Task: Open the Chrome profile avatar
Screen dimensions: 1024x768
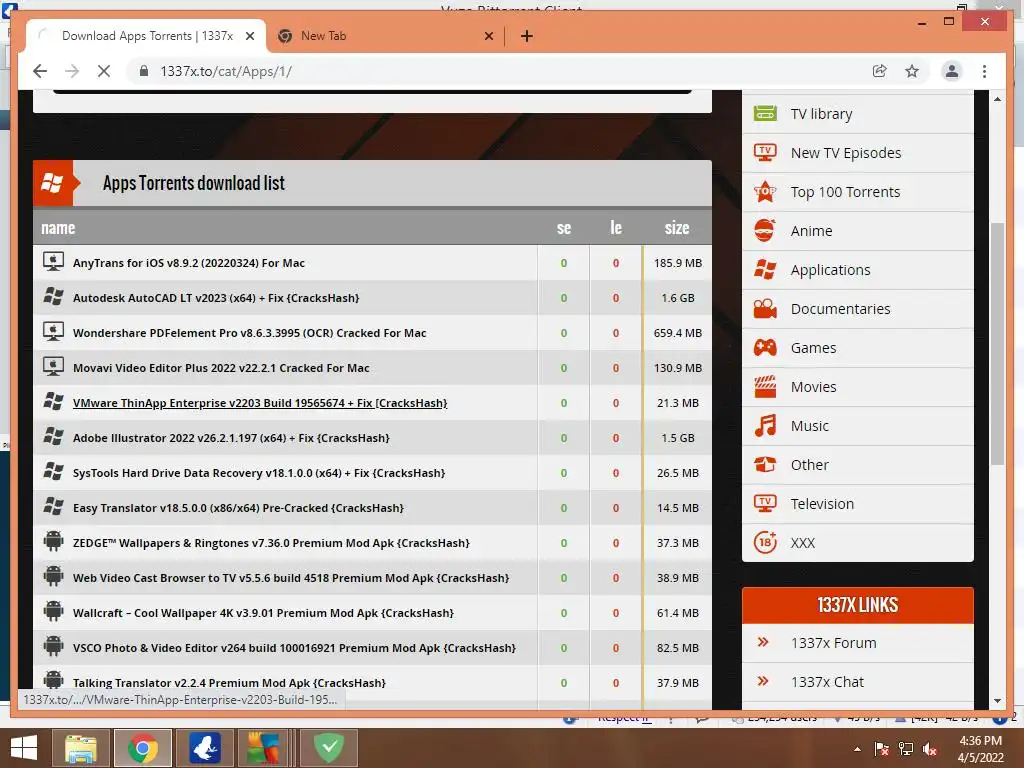Action: click(952, 71)
